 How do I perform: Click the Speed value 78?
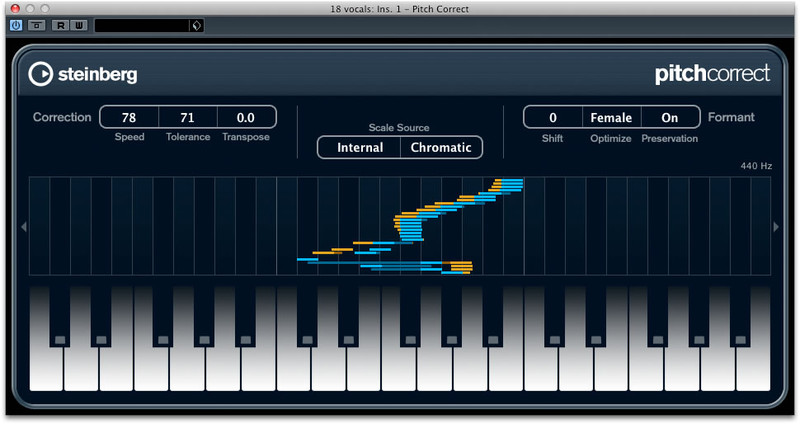(129, 117)
